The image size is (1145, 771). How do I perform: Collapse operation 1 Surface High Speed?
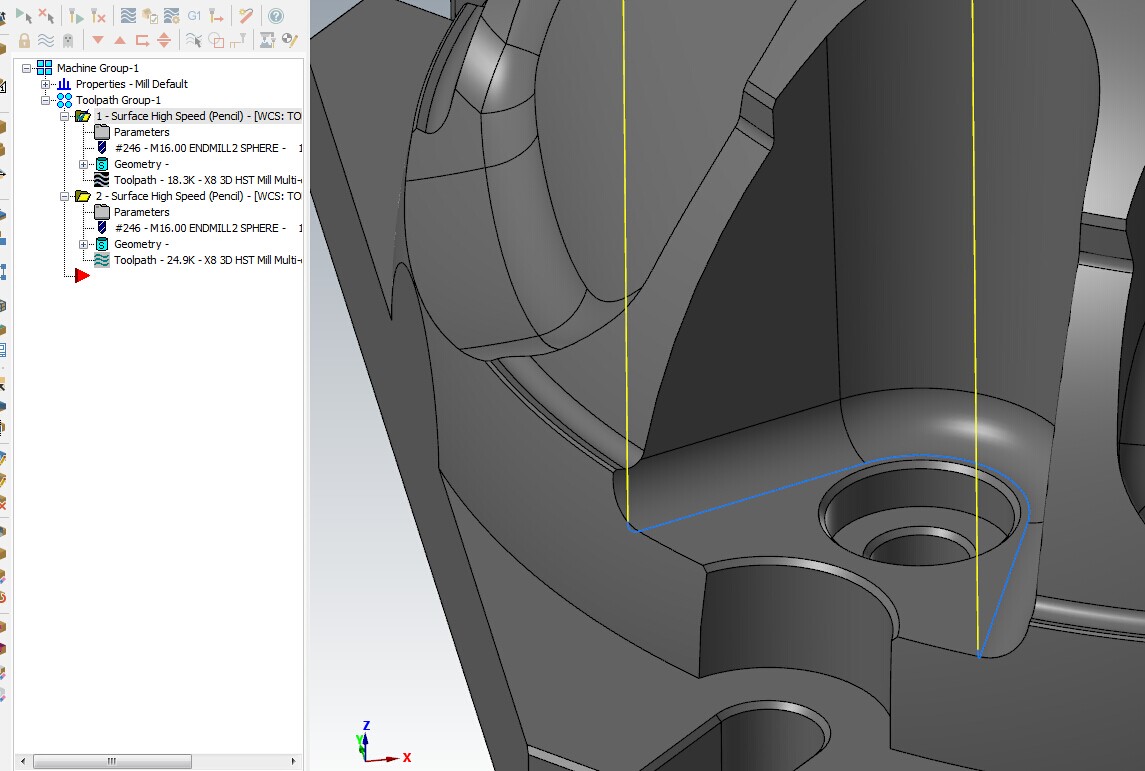tap(64, 116)
